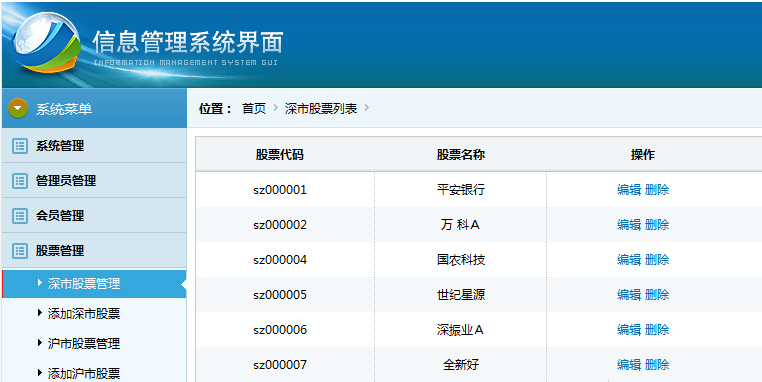
Task: Click the globe logo in the header
Action: tap(47, 43)
